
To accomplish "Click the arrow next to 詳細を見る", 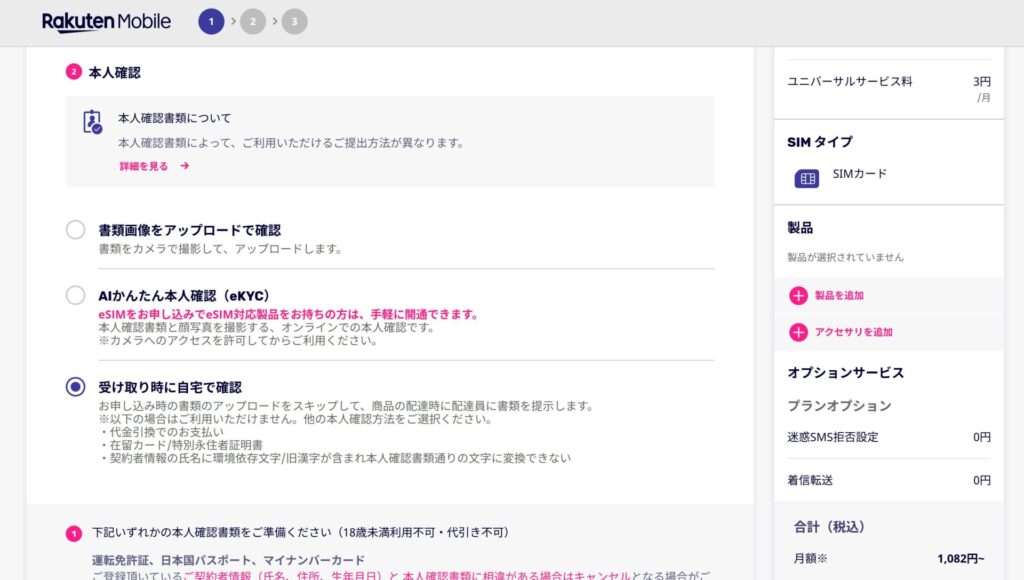I will (185, 166).
